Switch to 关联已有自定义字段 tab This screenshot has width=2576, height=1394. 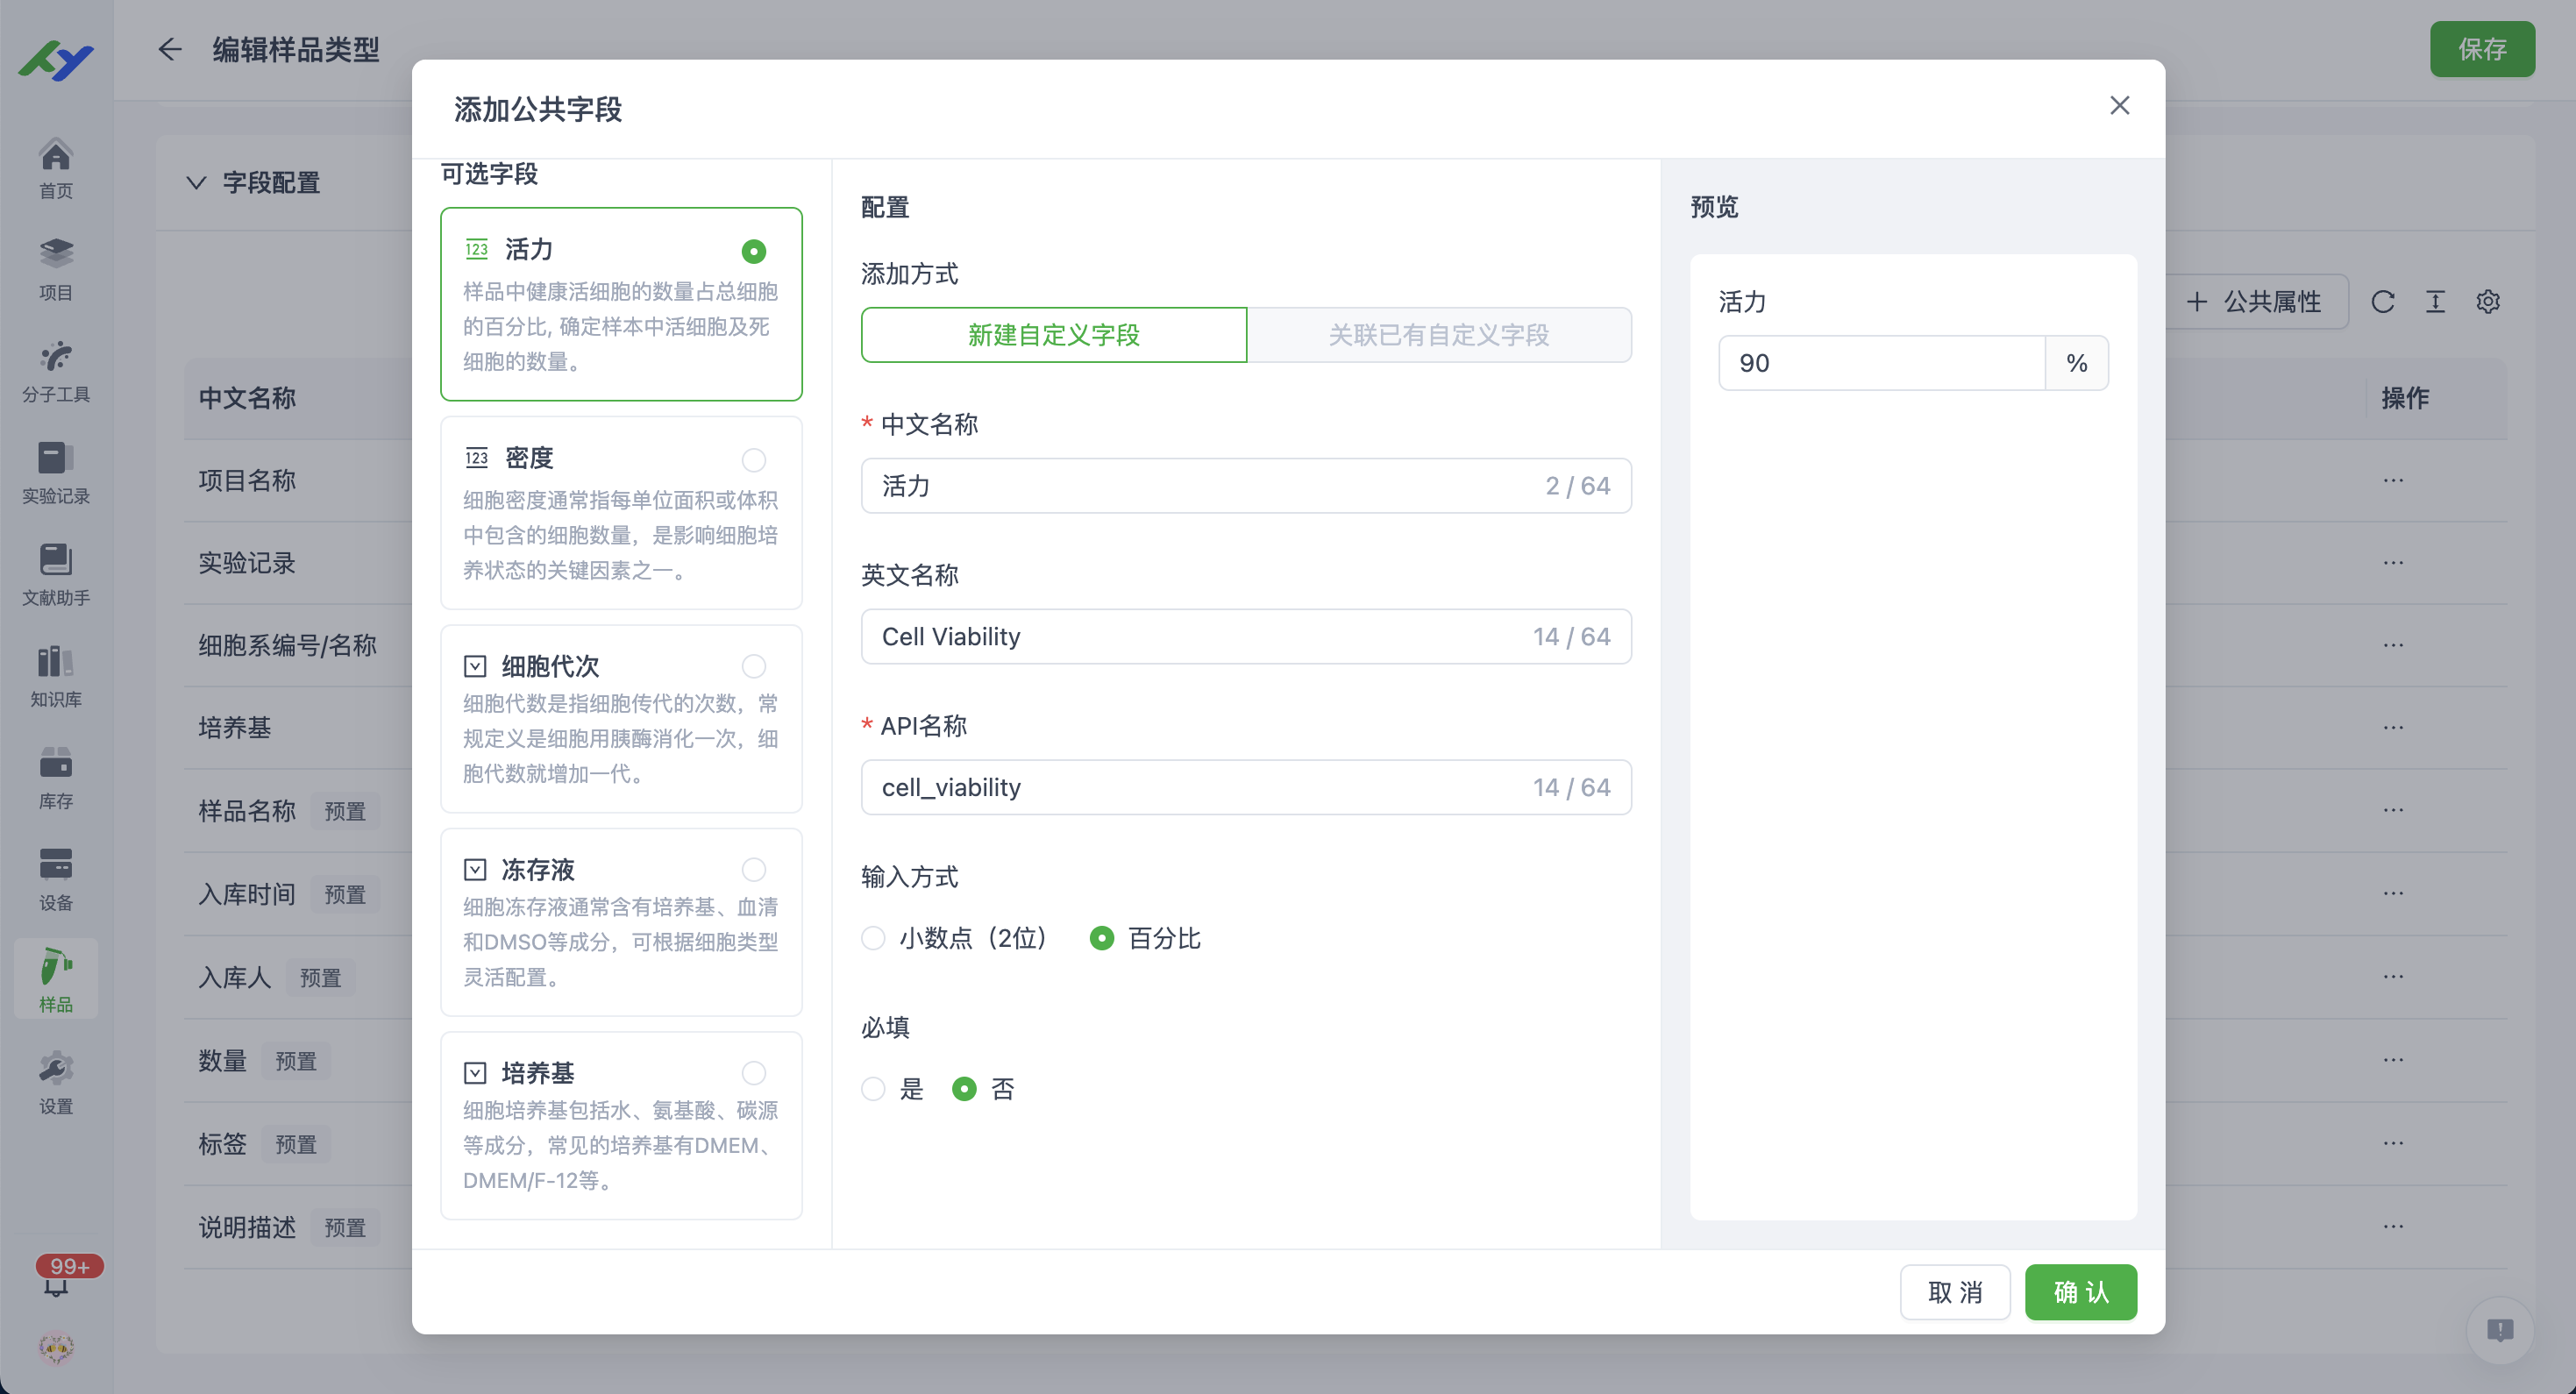1438,335
